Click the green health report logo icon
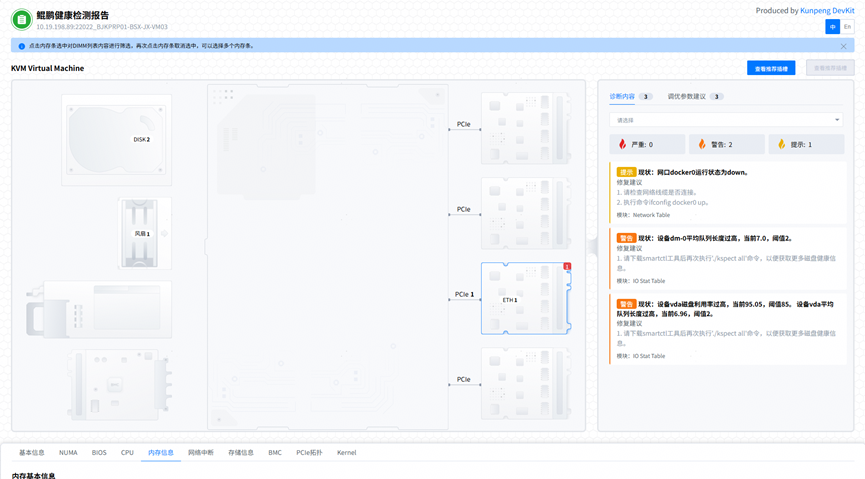The height and width of the screenshot is (479, 865). (21, 19)
